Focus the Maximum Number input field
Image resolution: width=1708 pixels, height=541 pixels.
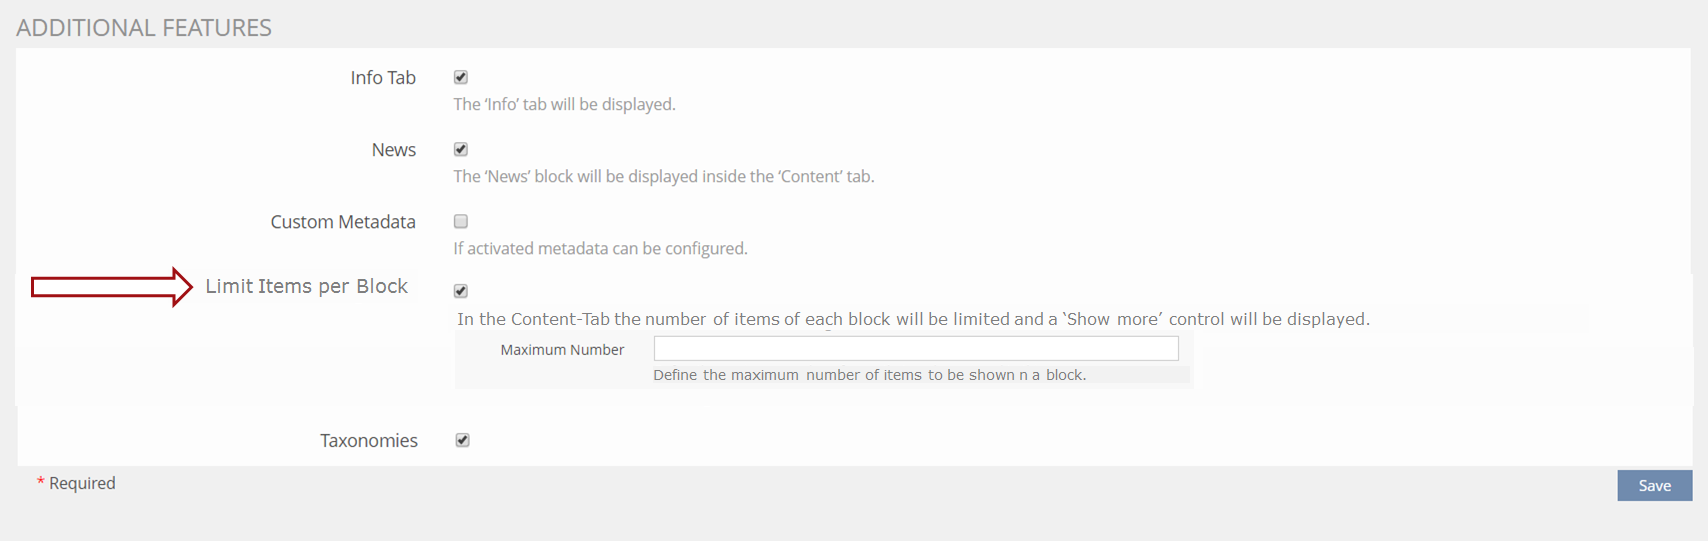pos(915,348)
